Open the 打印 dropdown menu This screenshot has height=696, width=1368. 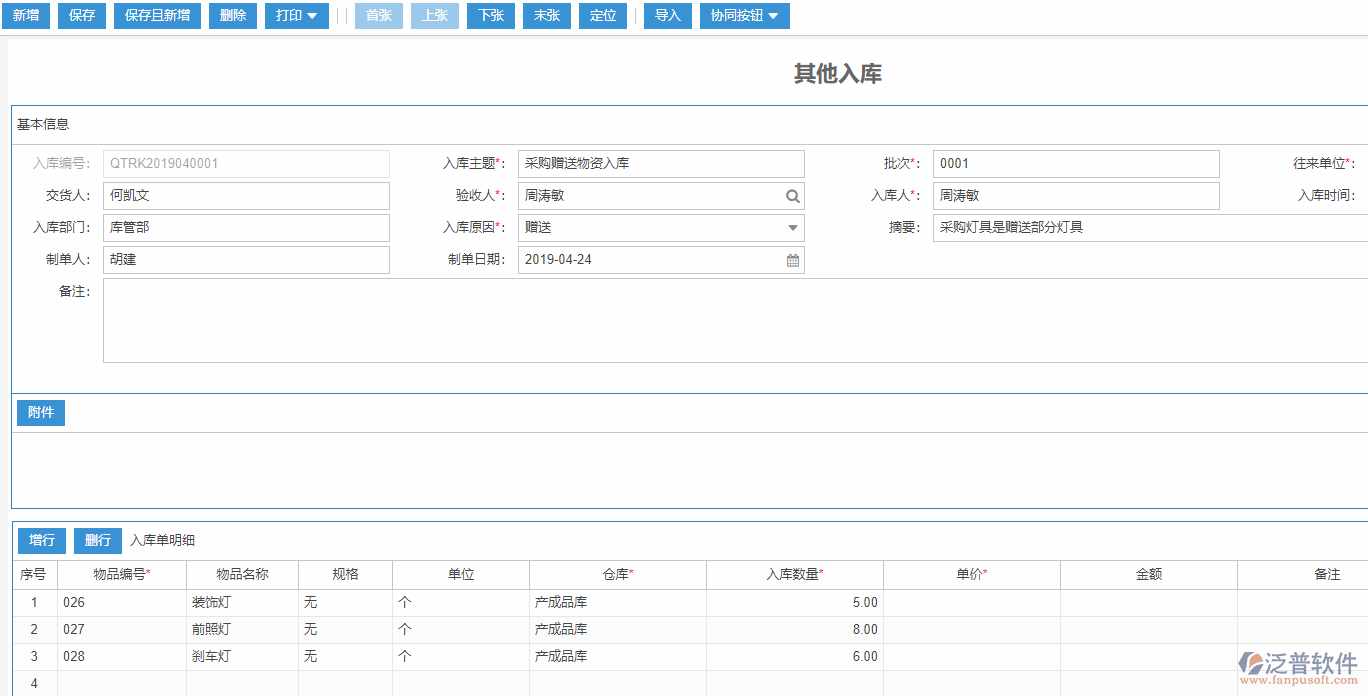click(296, 16)
